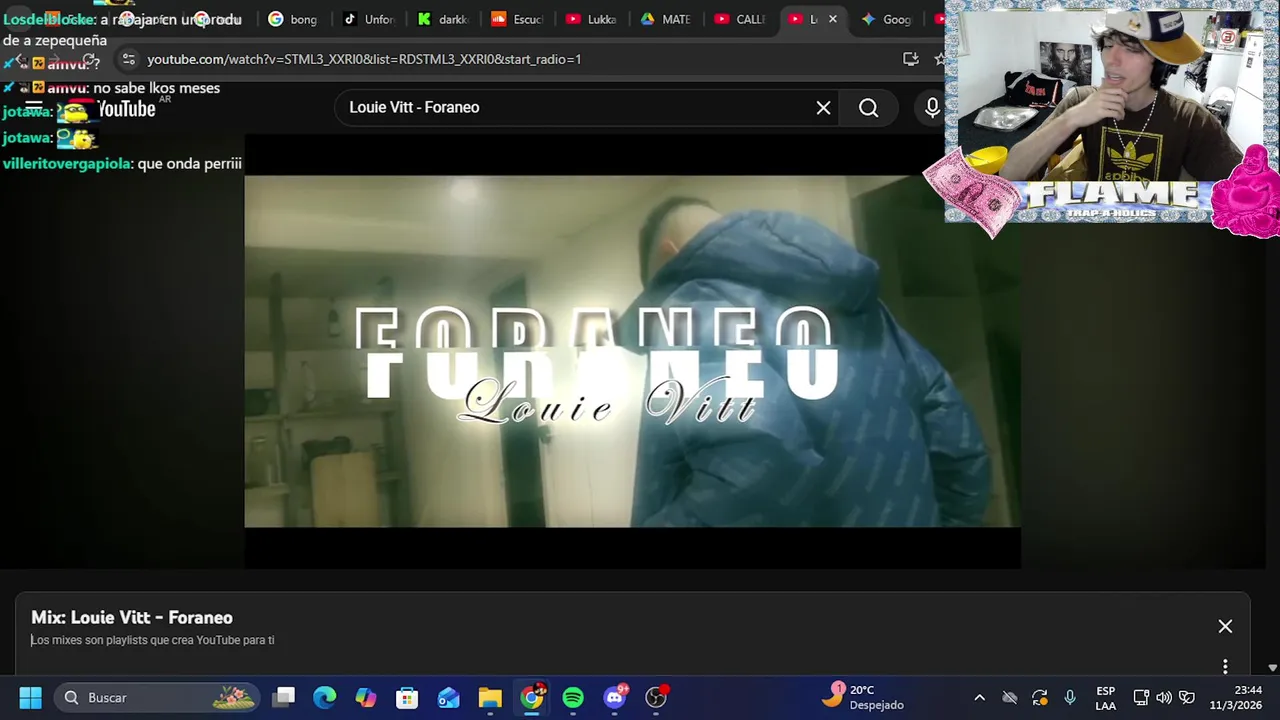Switch to the Kick 'darkk' tab
Viewport: 1280px width, 720px height.
pyautogui.click(x=443, y=19)
